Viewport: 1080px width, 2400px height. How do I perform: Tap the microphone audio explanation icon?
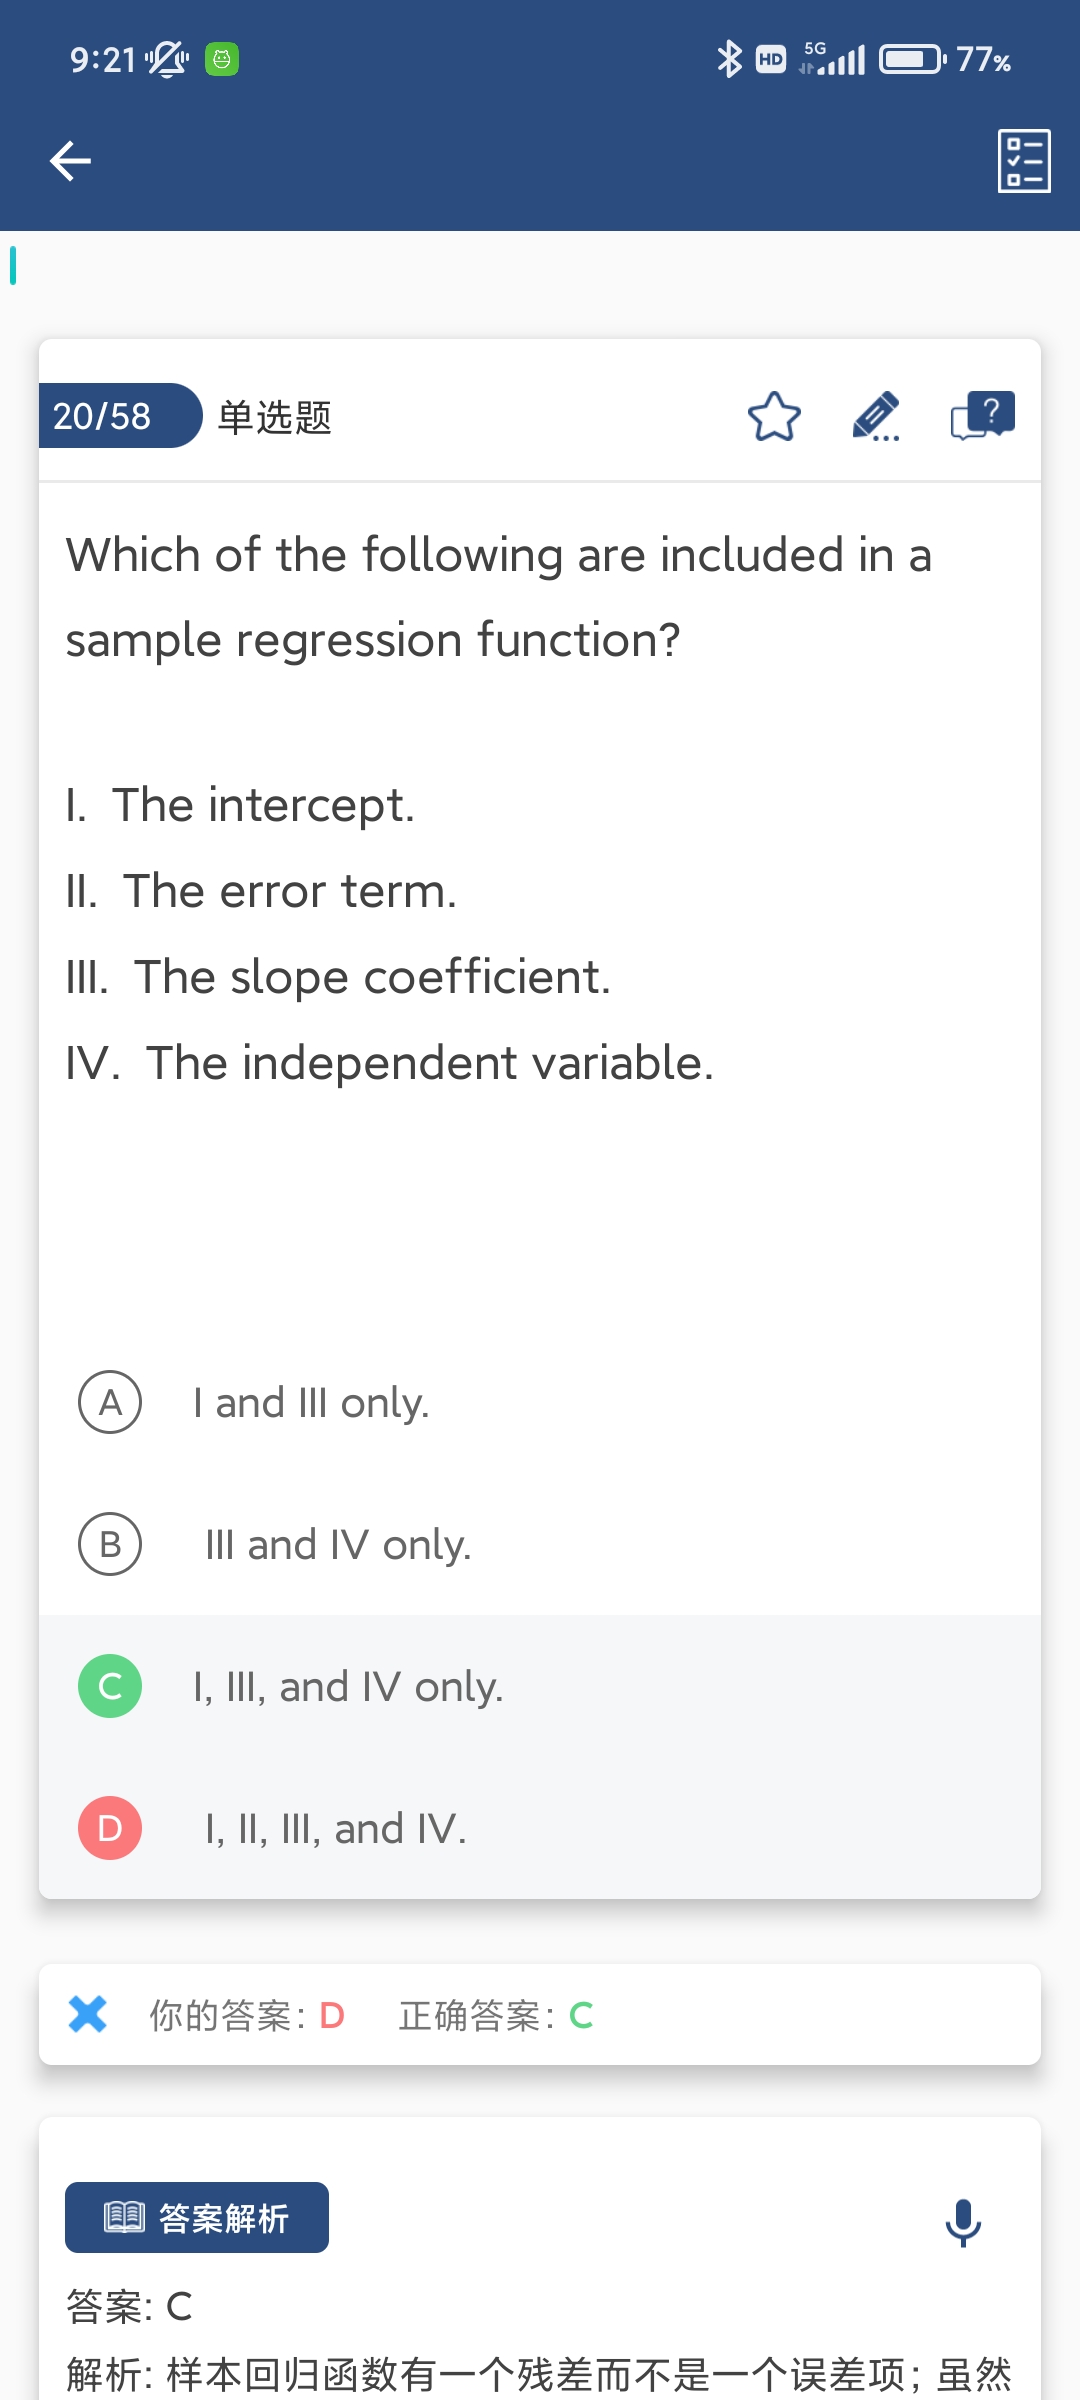click(x=963, y=2222)
